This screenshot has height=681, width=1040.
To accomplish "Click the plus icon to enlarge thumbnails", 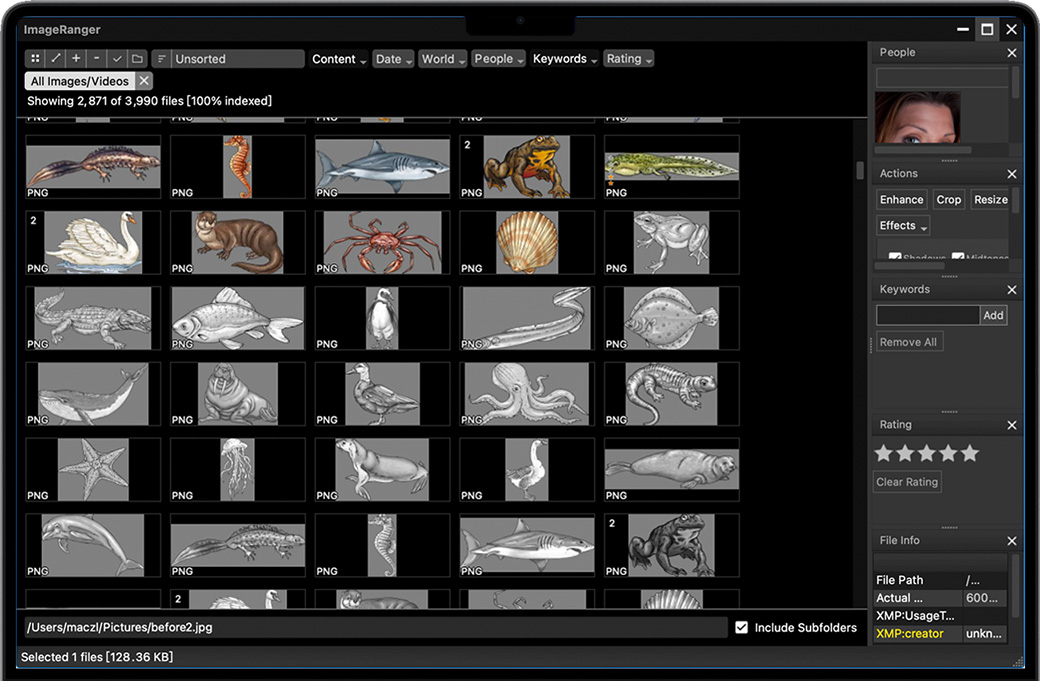I will pos(76,59).
